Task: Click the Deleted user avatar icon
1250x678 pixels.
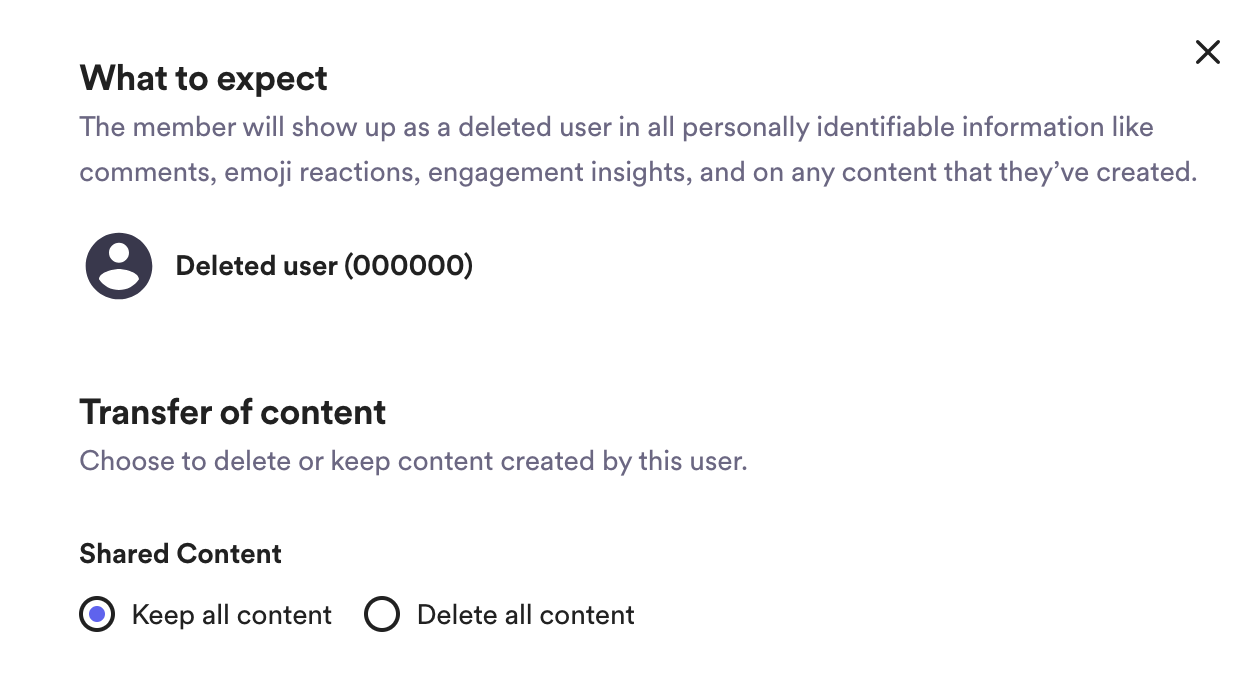Action: 119,266
